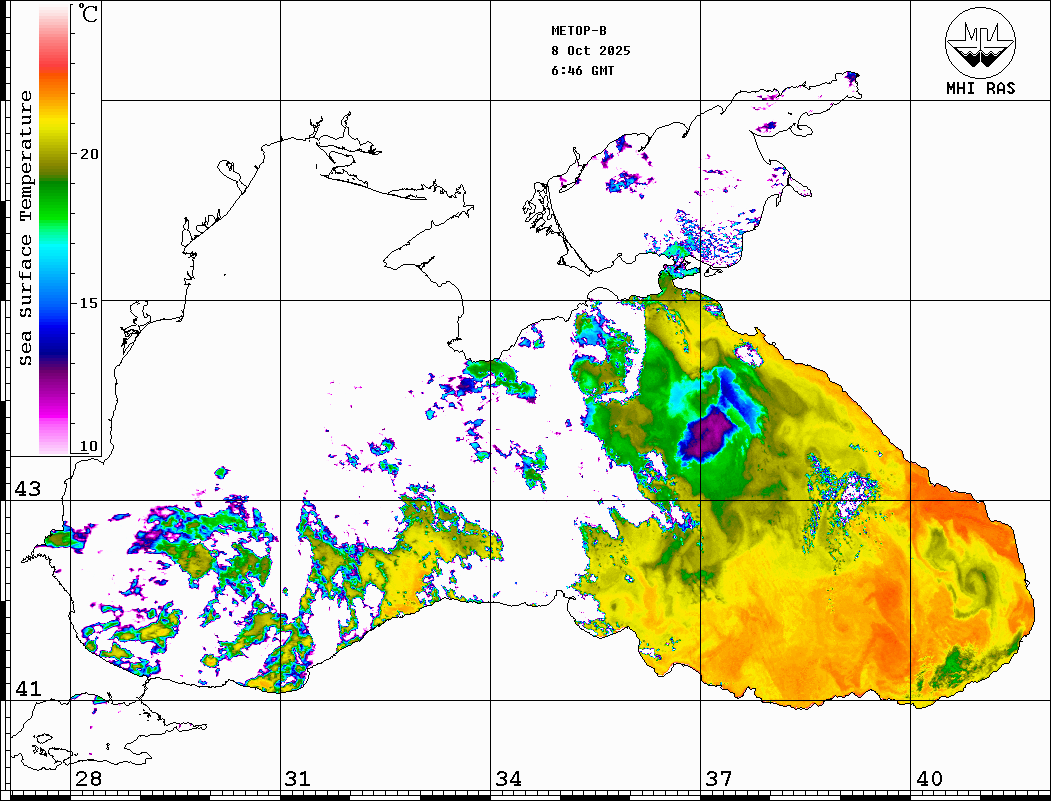Screen dimensions: 1051x801
Task: Click the 20 degree mark on legend
Action: point(89,154)
